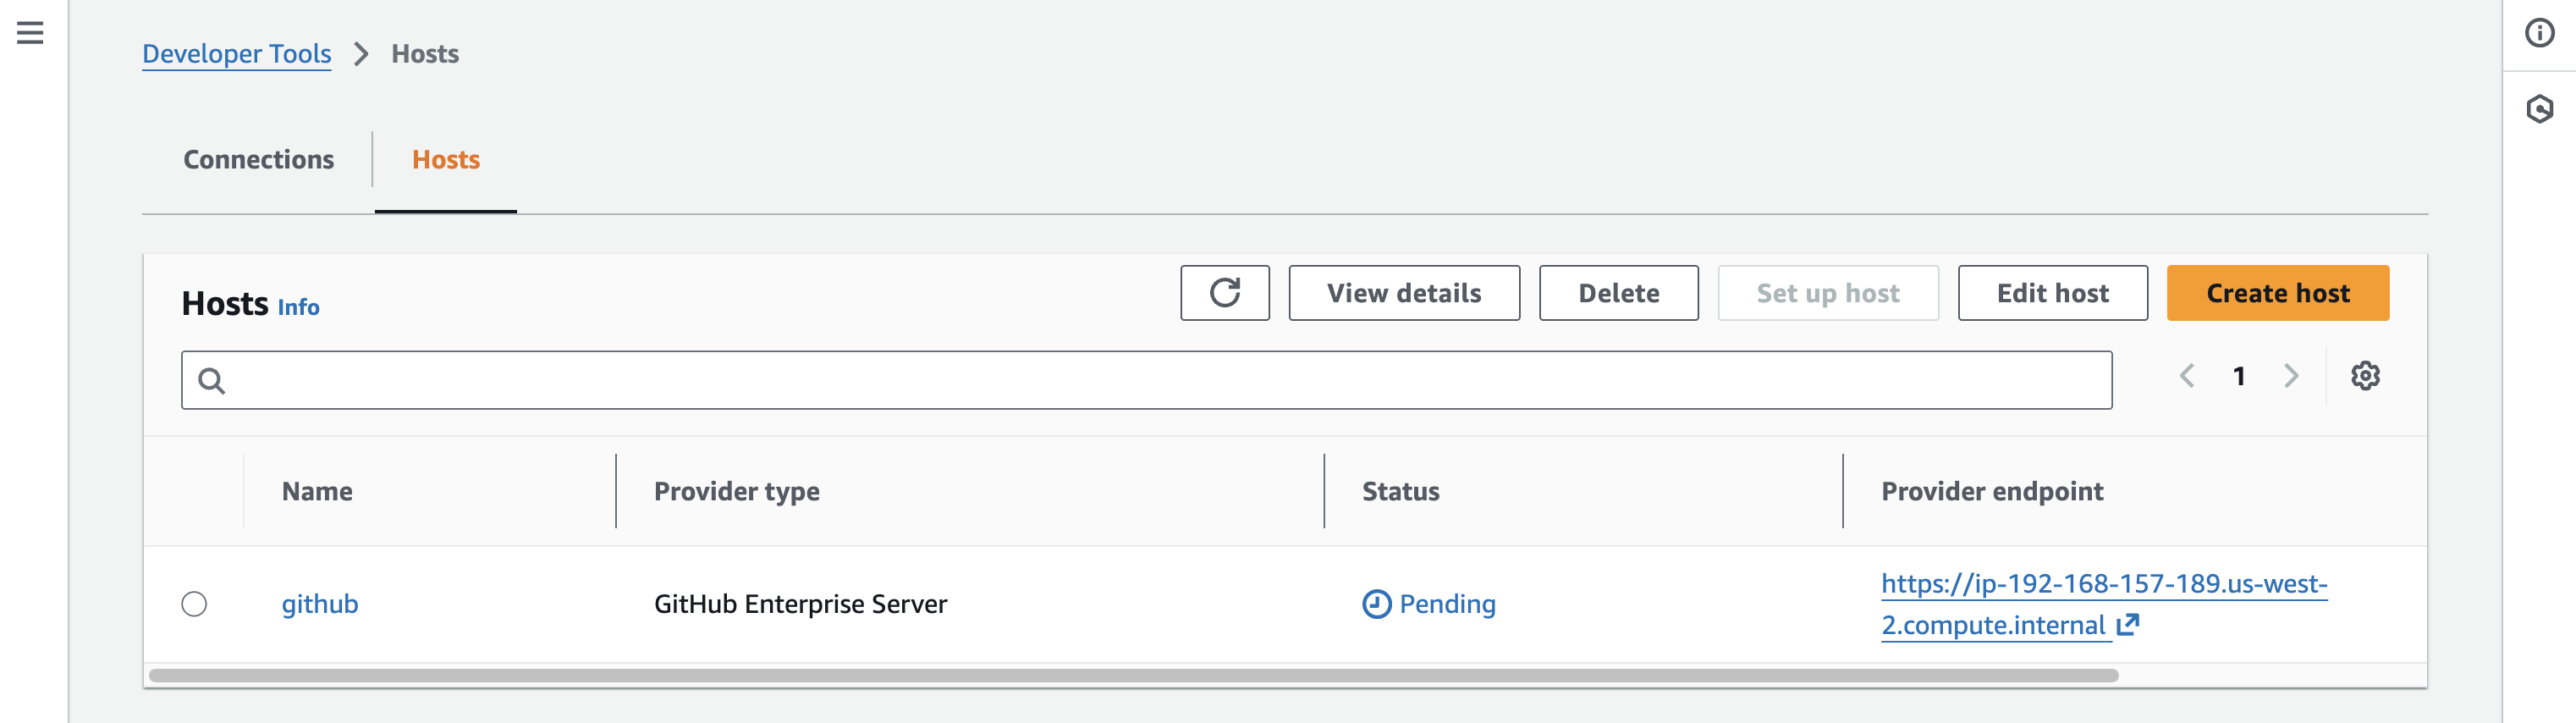Click the Create host button
This screenshot has height=723, width=2576.
2278,293
